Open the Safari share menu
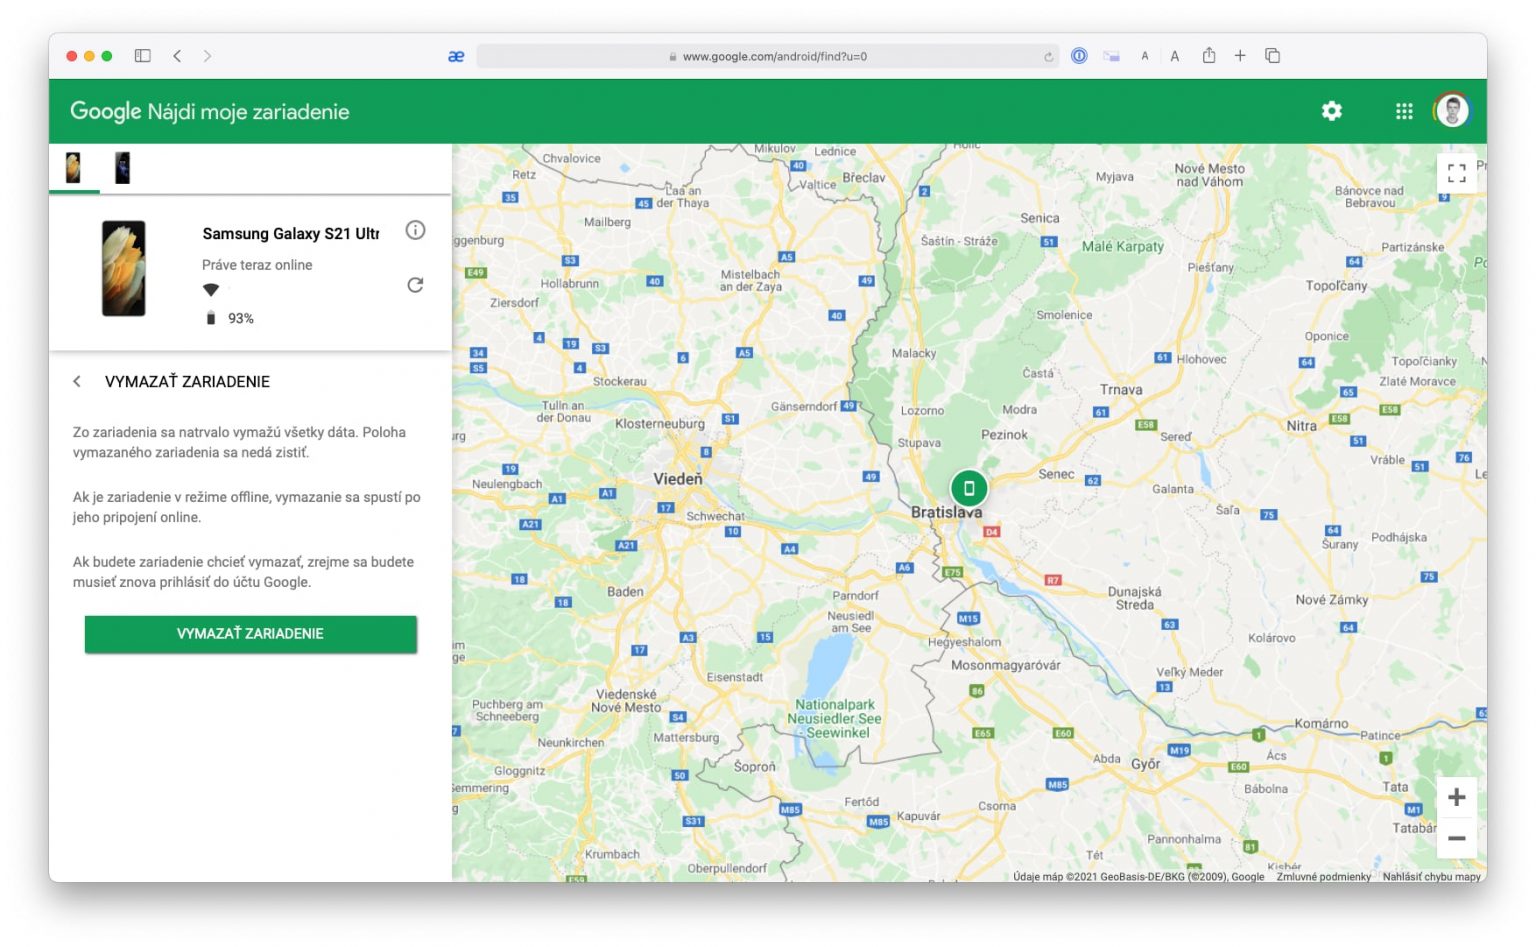The width and height of the screenshot is (1536, 947). 1209,55
